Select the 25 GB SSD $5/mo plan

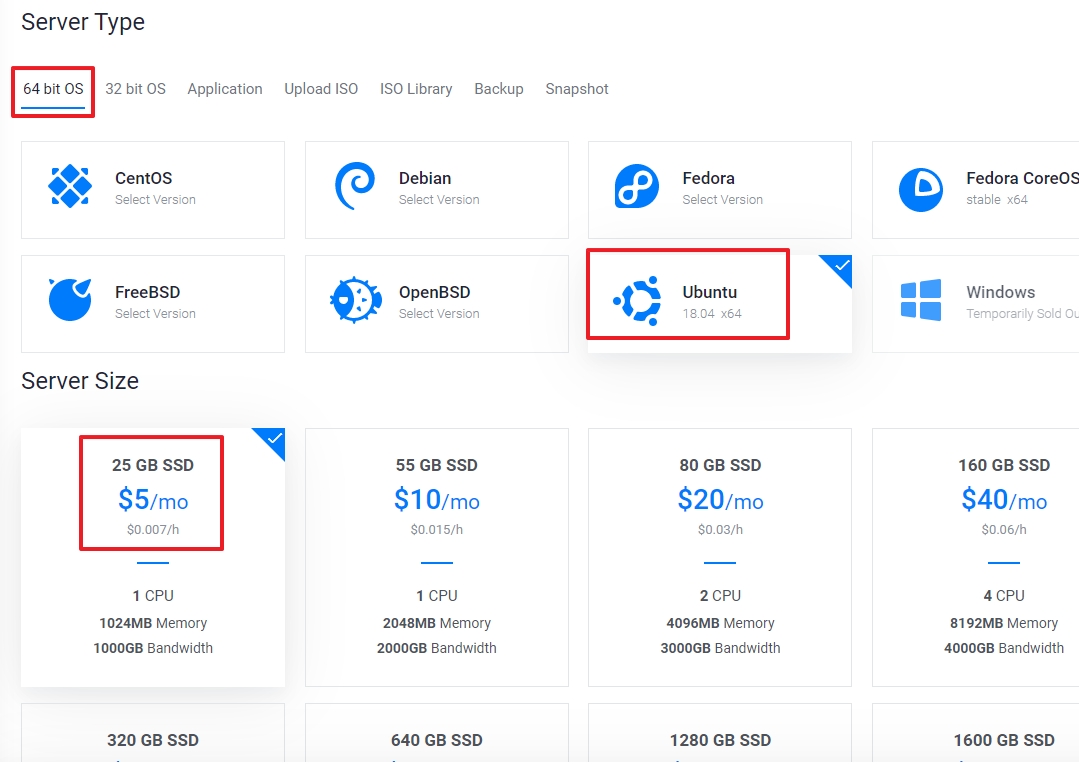click(153, 558)
